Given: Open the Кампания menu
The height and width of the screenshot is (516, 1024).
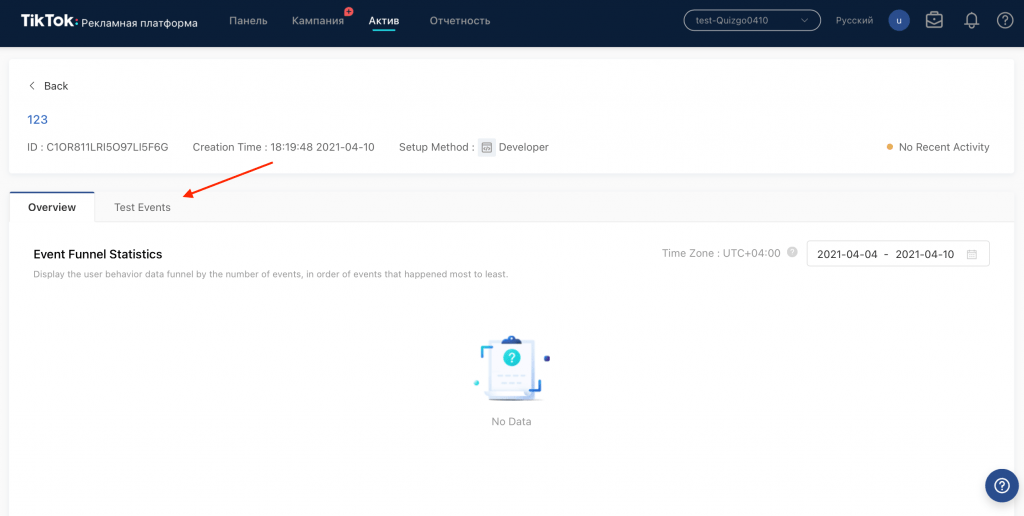Looking at the screenshot, I should pyautogui.click(x=317, y=20).
